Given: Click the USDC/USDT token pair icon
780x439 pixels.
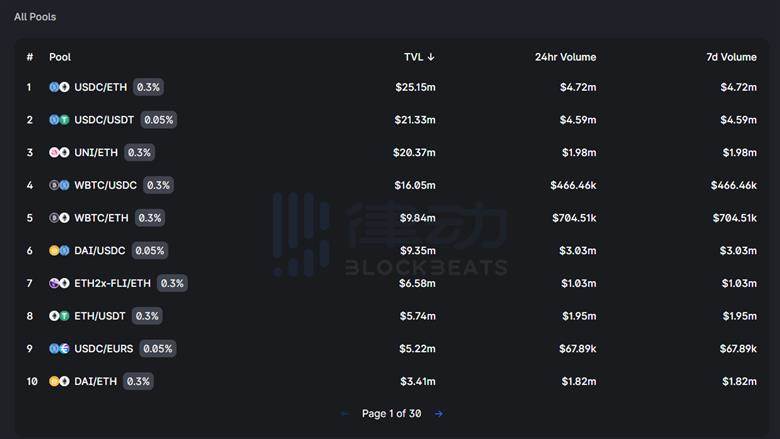Looking at the screenshot, I should tap(59, 120).
